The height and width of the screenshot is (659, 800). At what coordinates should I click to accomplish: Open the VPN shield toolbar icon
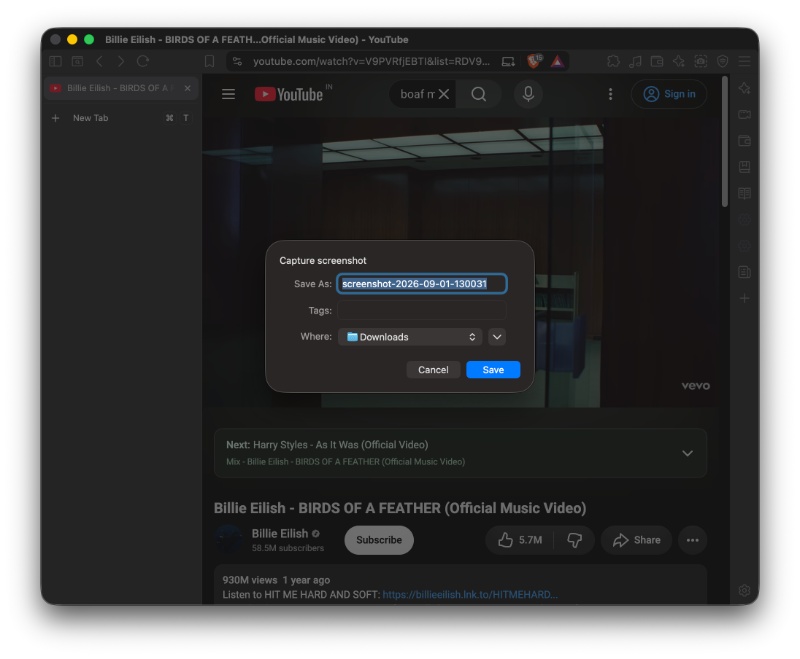coord(722,61)
